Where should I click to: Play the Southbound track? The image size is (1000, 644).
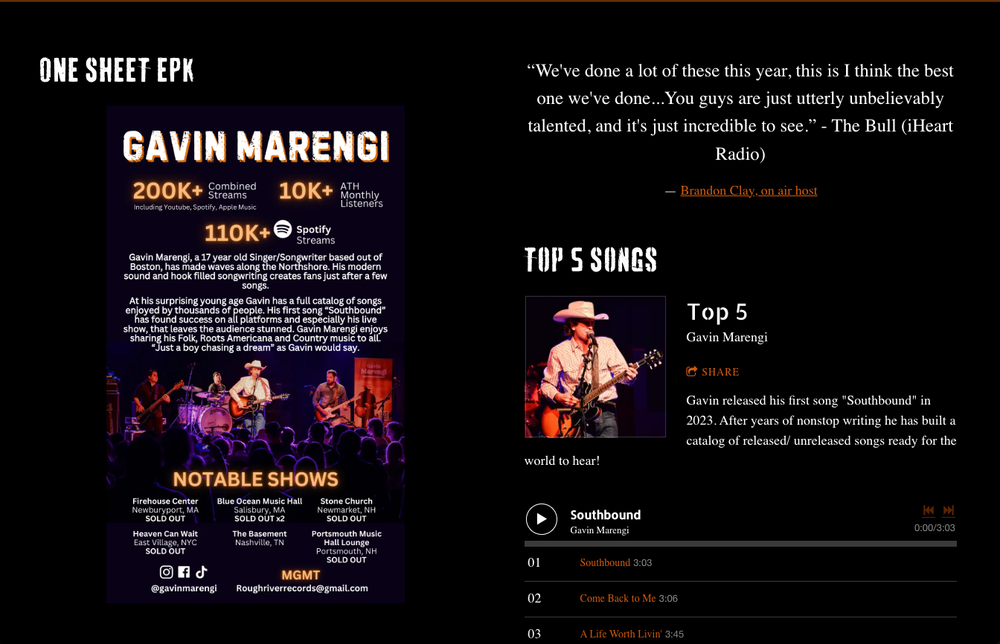point(541,518)
